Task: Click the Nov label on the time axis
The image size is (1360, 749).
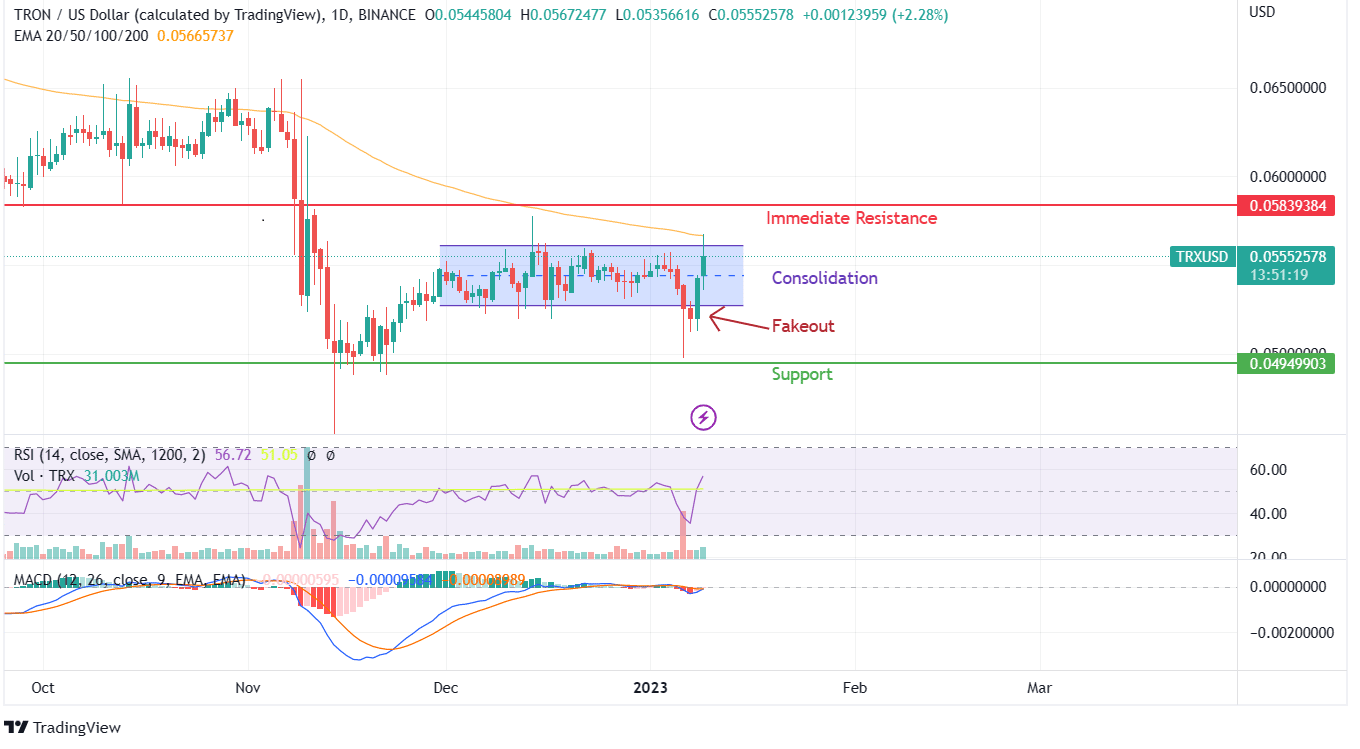Action: coord(248,688)
